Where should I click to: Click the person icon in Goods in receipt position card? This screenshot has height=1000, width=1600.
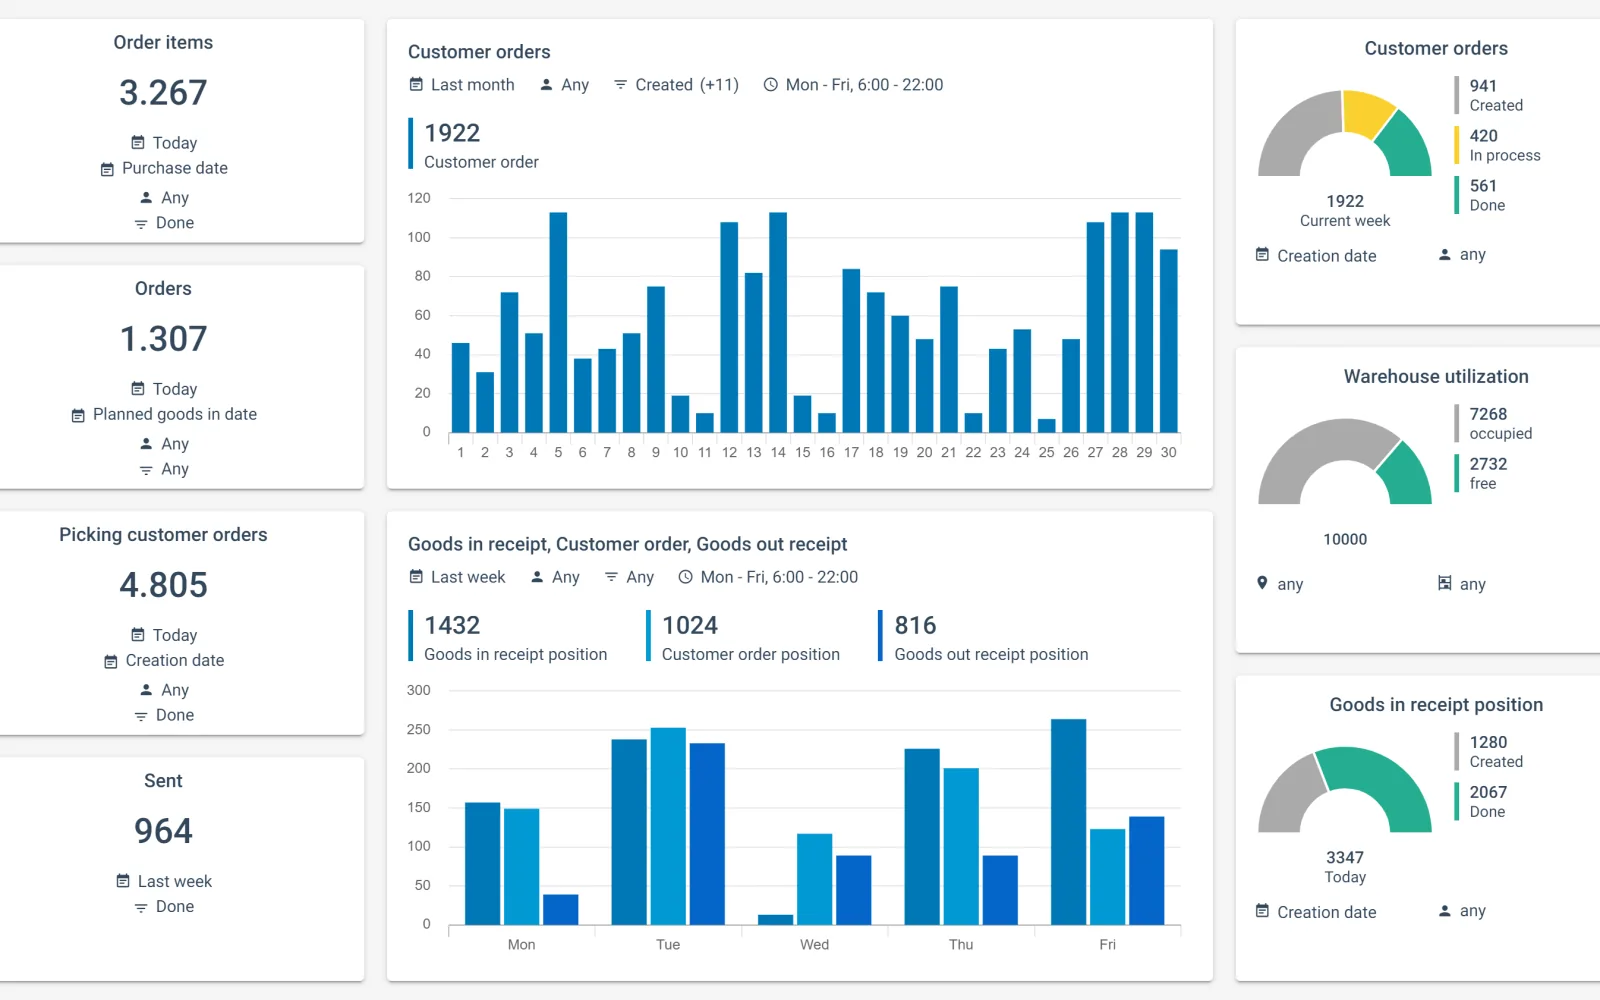[x=1444, y=911]
